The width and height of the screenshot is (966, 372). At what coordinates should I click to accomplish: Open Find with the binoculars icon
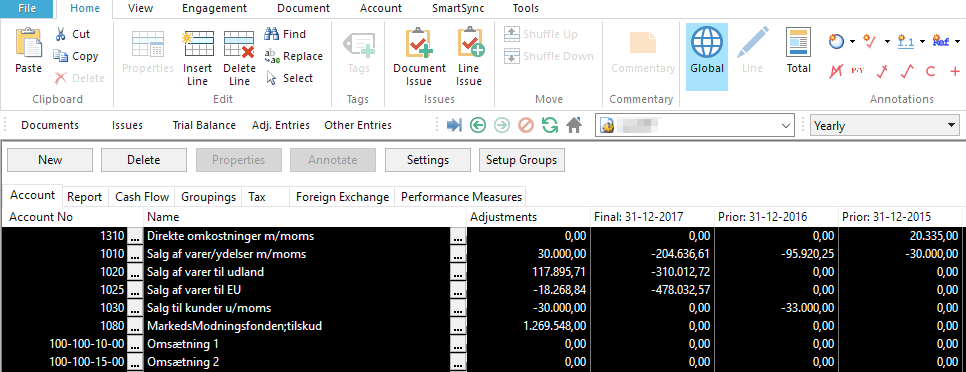tap(272, 34)
